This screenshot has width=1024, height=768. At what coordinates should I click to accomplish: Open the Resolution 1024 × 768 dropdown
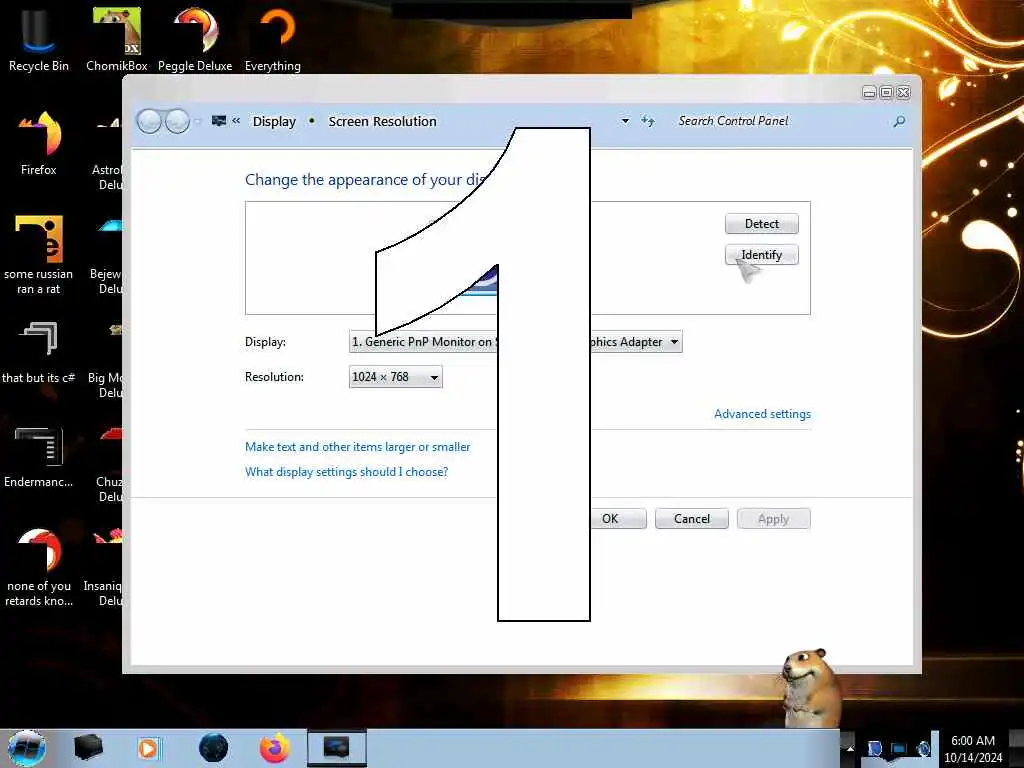[x=396, y=377]
